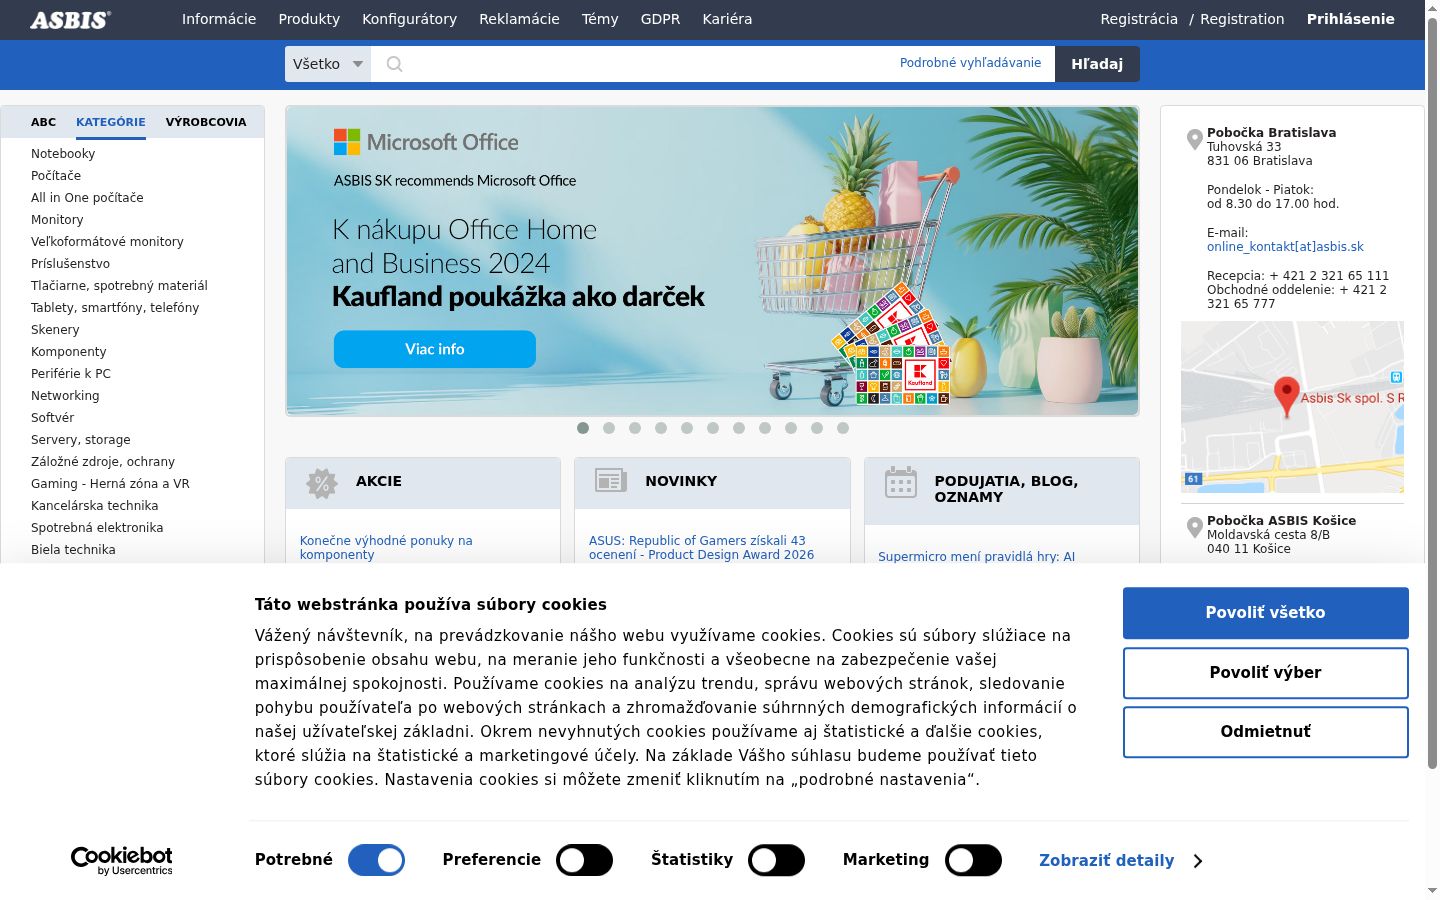Open the Veľkoformátové monitory category
The width and height of the screenshot is (1440, 900).
[x=107, y=242]
